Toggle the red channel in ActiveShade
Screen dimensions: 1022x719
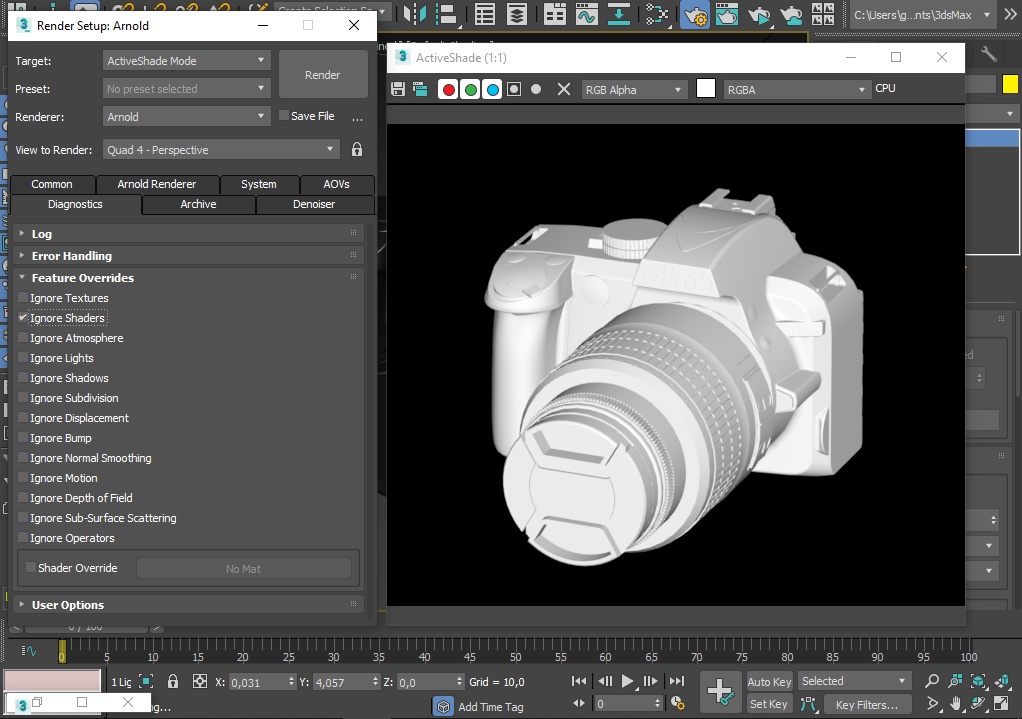[448, 89]
